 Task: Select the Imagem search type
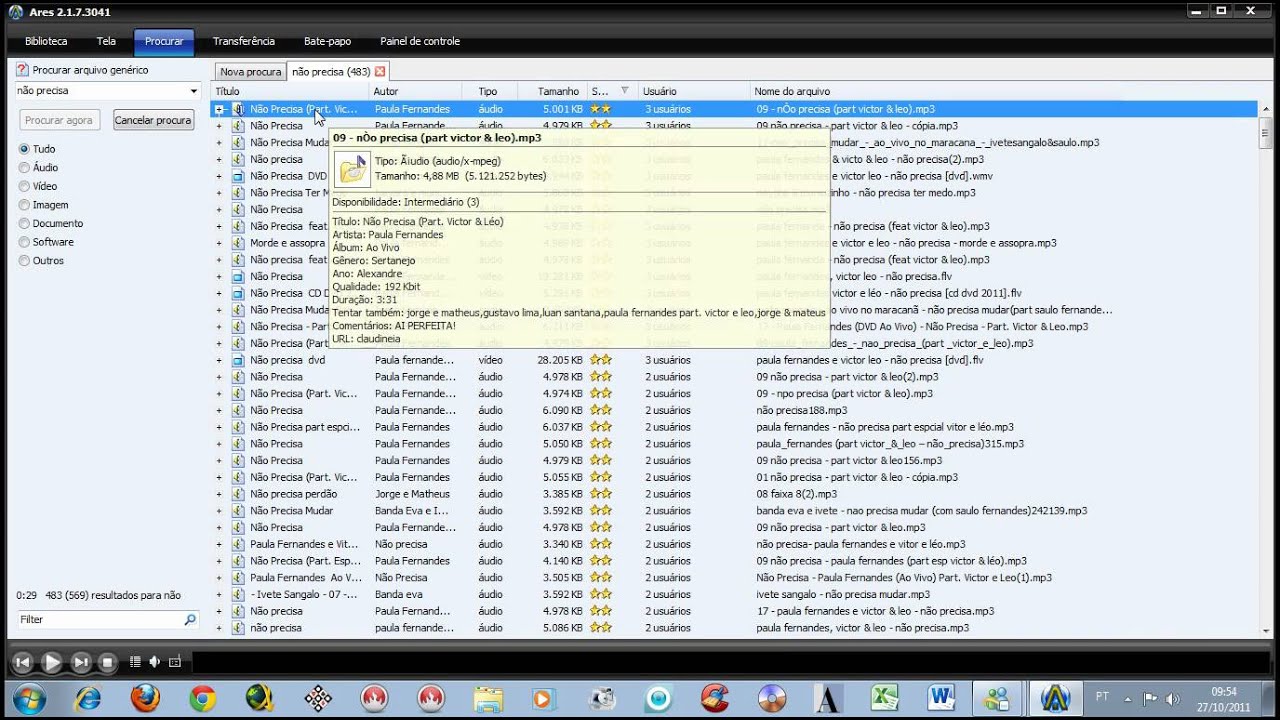pos(24,205)
